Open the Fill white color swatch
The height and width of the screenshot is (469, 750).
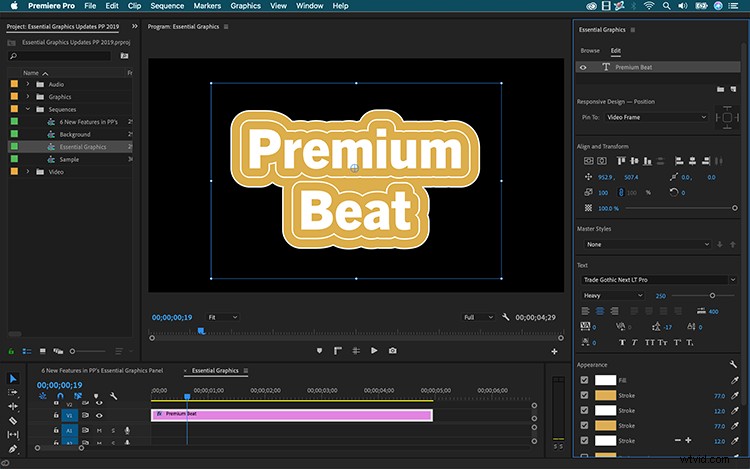coord(605,380)
